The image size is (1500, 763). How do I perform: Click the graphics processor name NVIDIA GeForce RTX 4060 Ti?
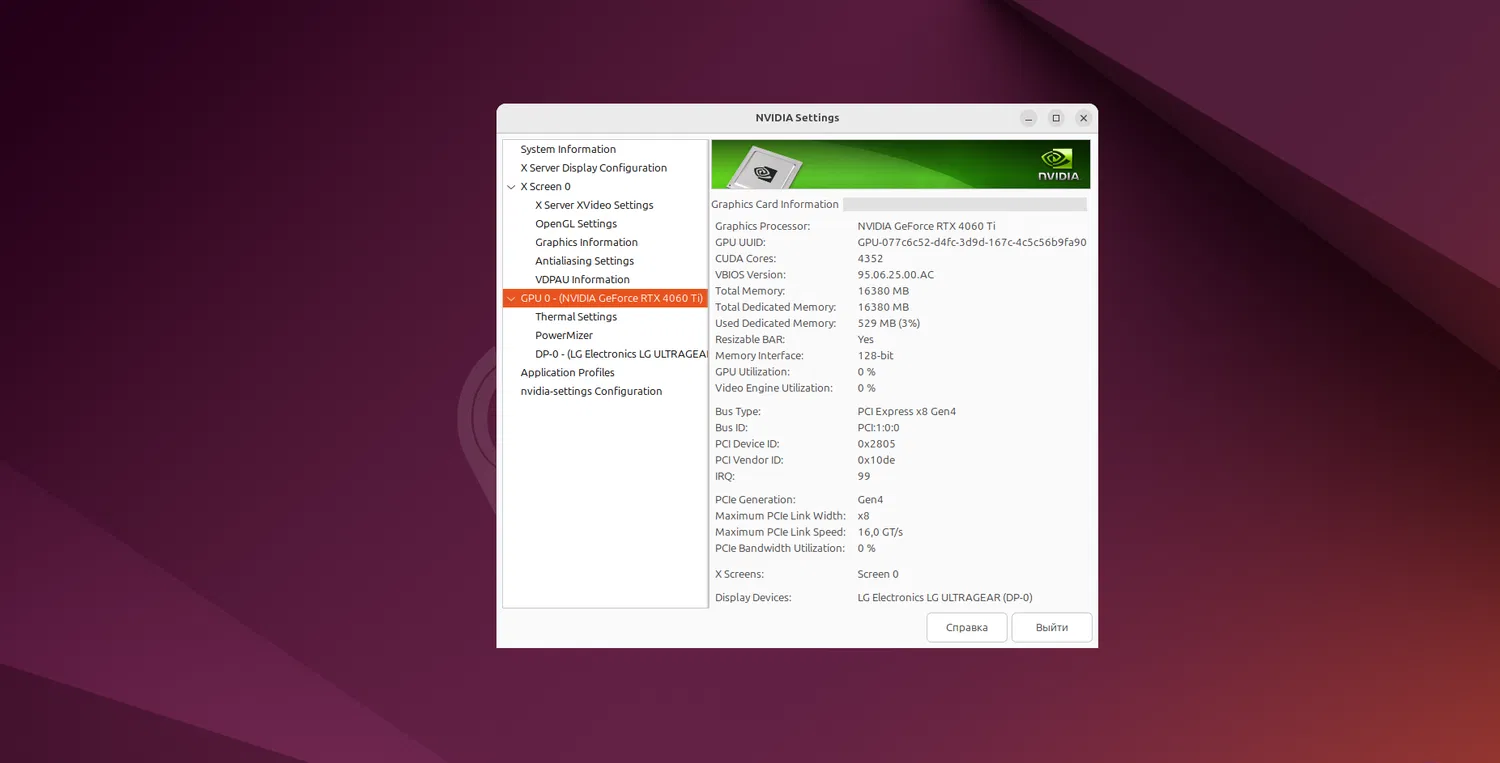(x=926, y=227)
